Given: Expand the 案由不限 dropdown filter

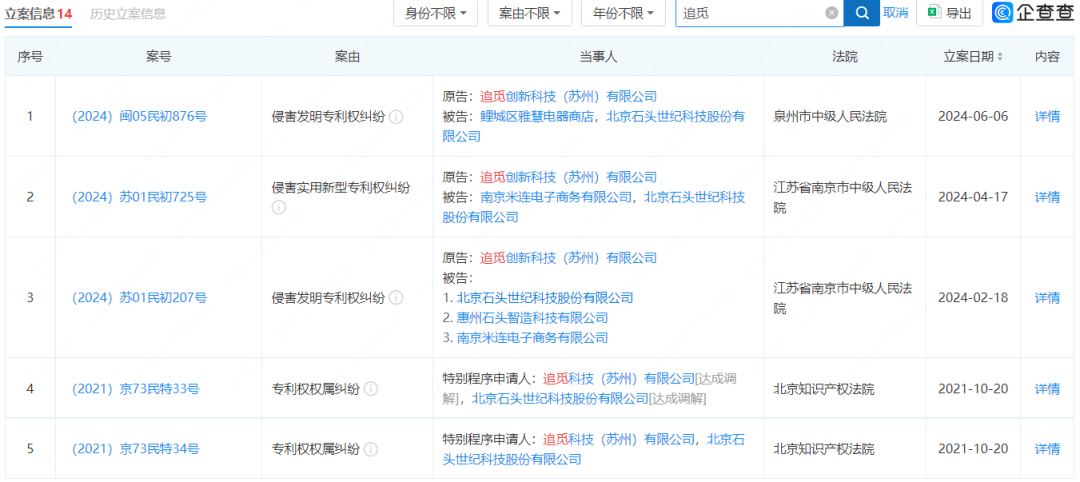Looking at the screenshot, I should pos(529,13).
